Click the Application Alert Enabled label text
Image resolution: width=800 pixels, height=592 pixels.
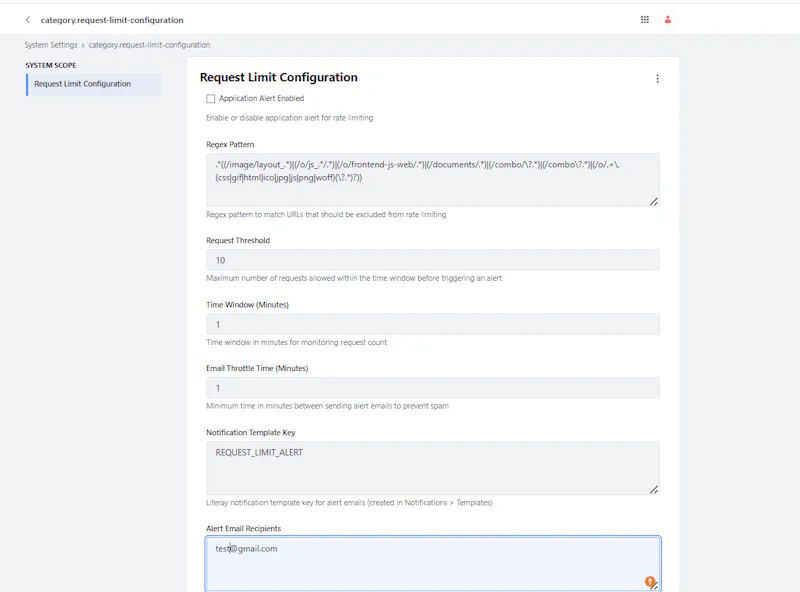[x=261, y=98]
